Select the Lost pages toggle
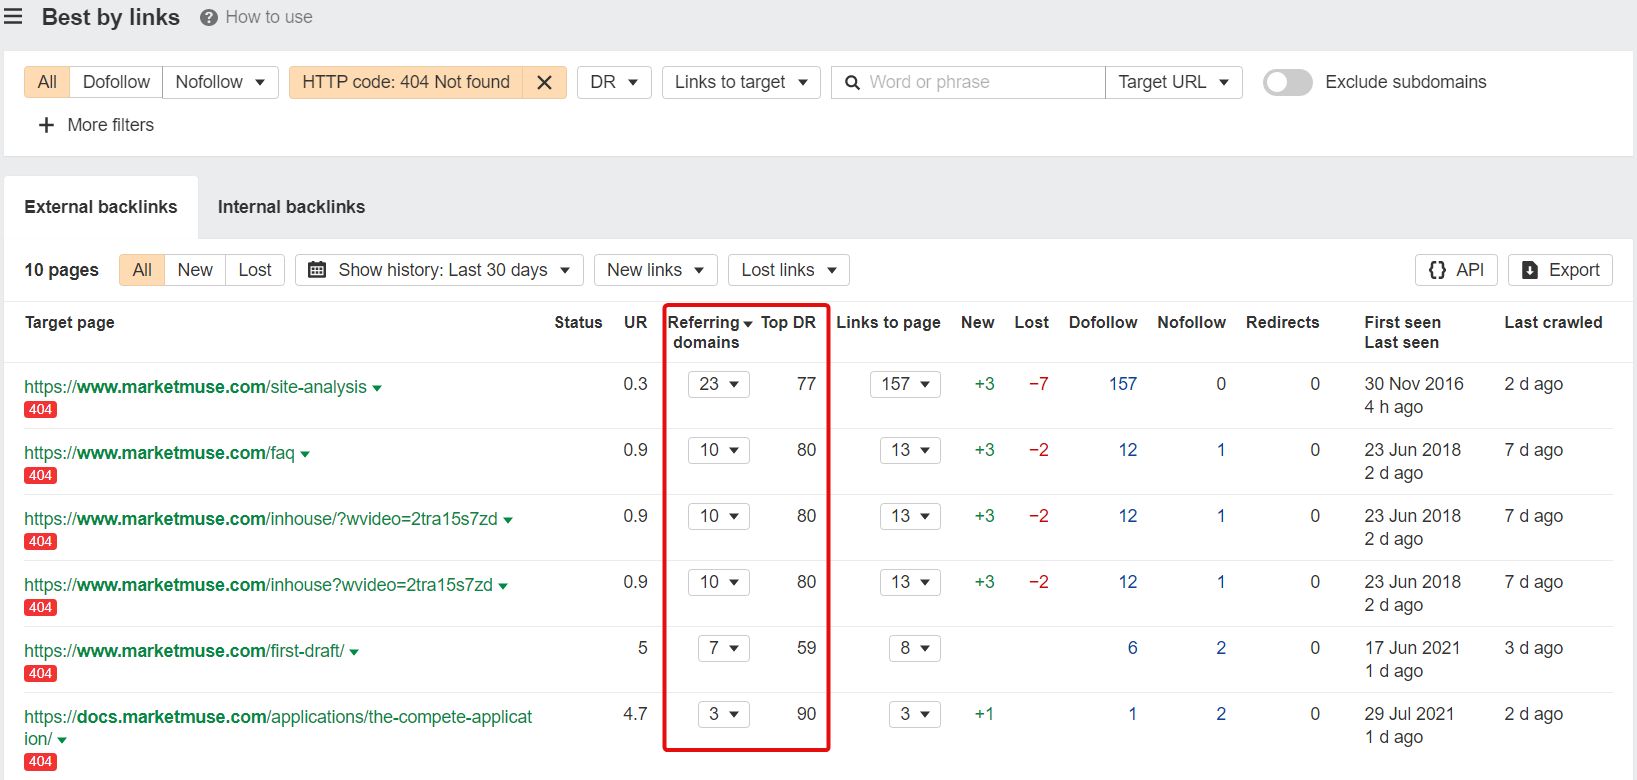The width and height of the screenshot is (1637, 780). click(x=255, y=270)
